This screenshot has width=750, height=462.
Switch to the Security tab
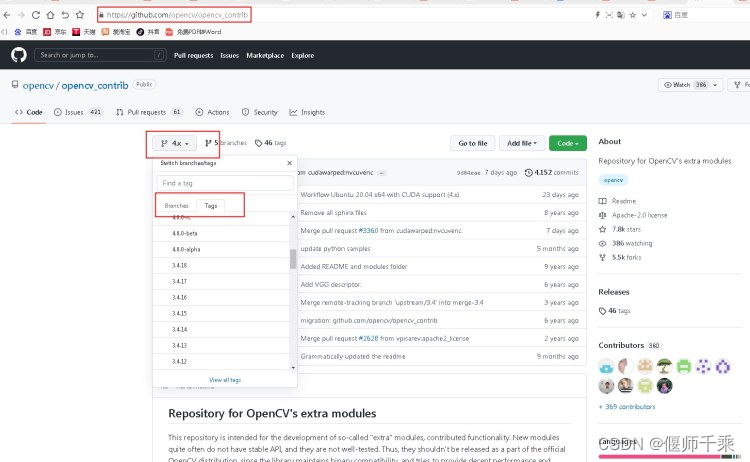(x=260, y=112)
